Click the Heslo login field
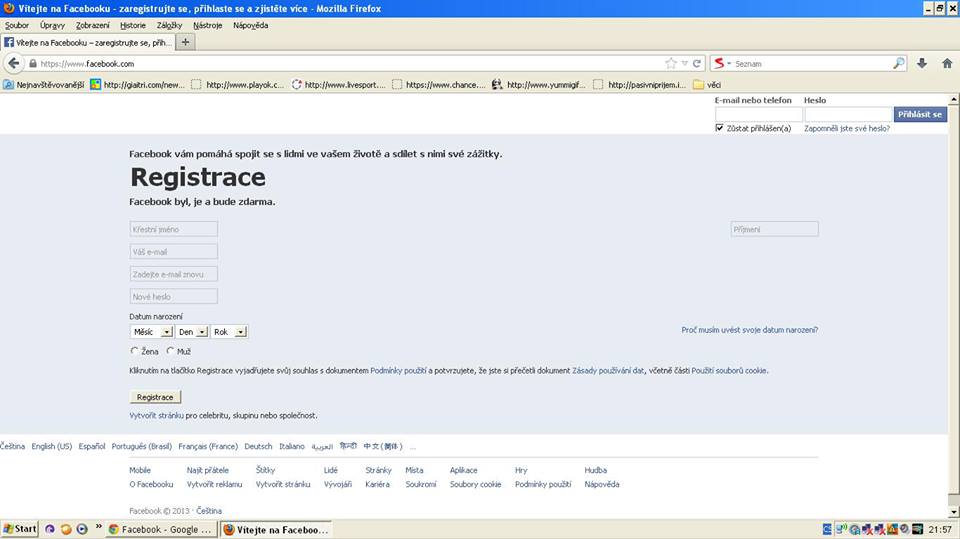 [x=848, y=115]
